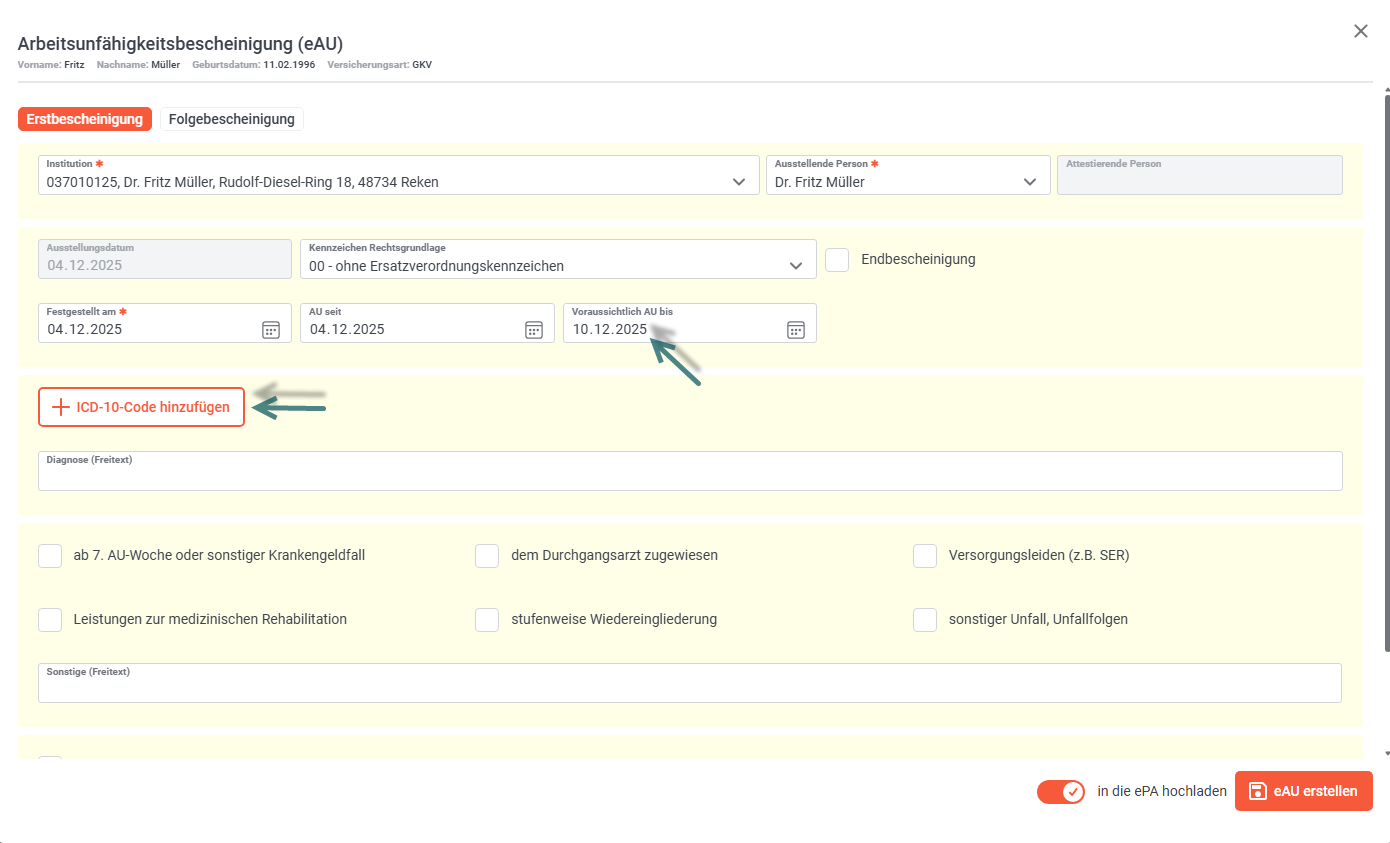Open calendar for Voraussichtlich AU bis
Image resolution: width=1390 pixels, height=843 pixels.
click(x=796, y=330)
